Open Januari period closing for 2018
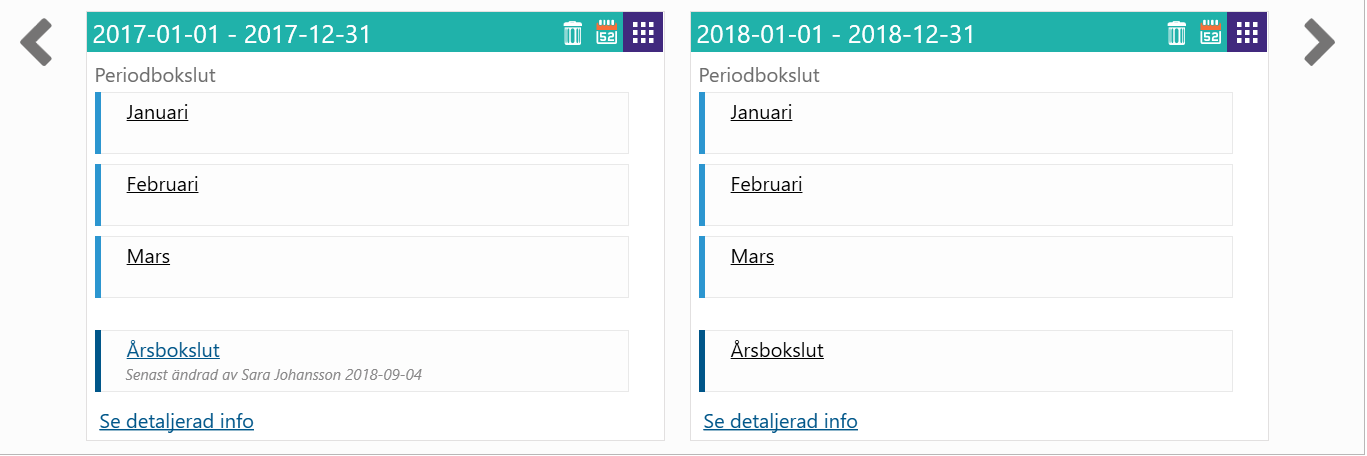Image resolution: width=1367 pixels, height=456 pixels. click(x=761, y=112)
